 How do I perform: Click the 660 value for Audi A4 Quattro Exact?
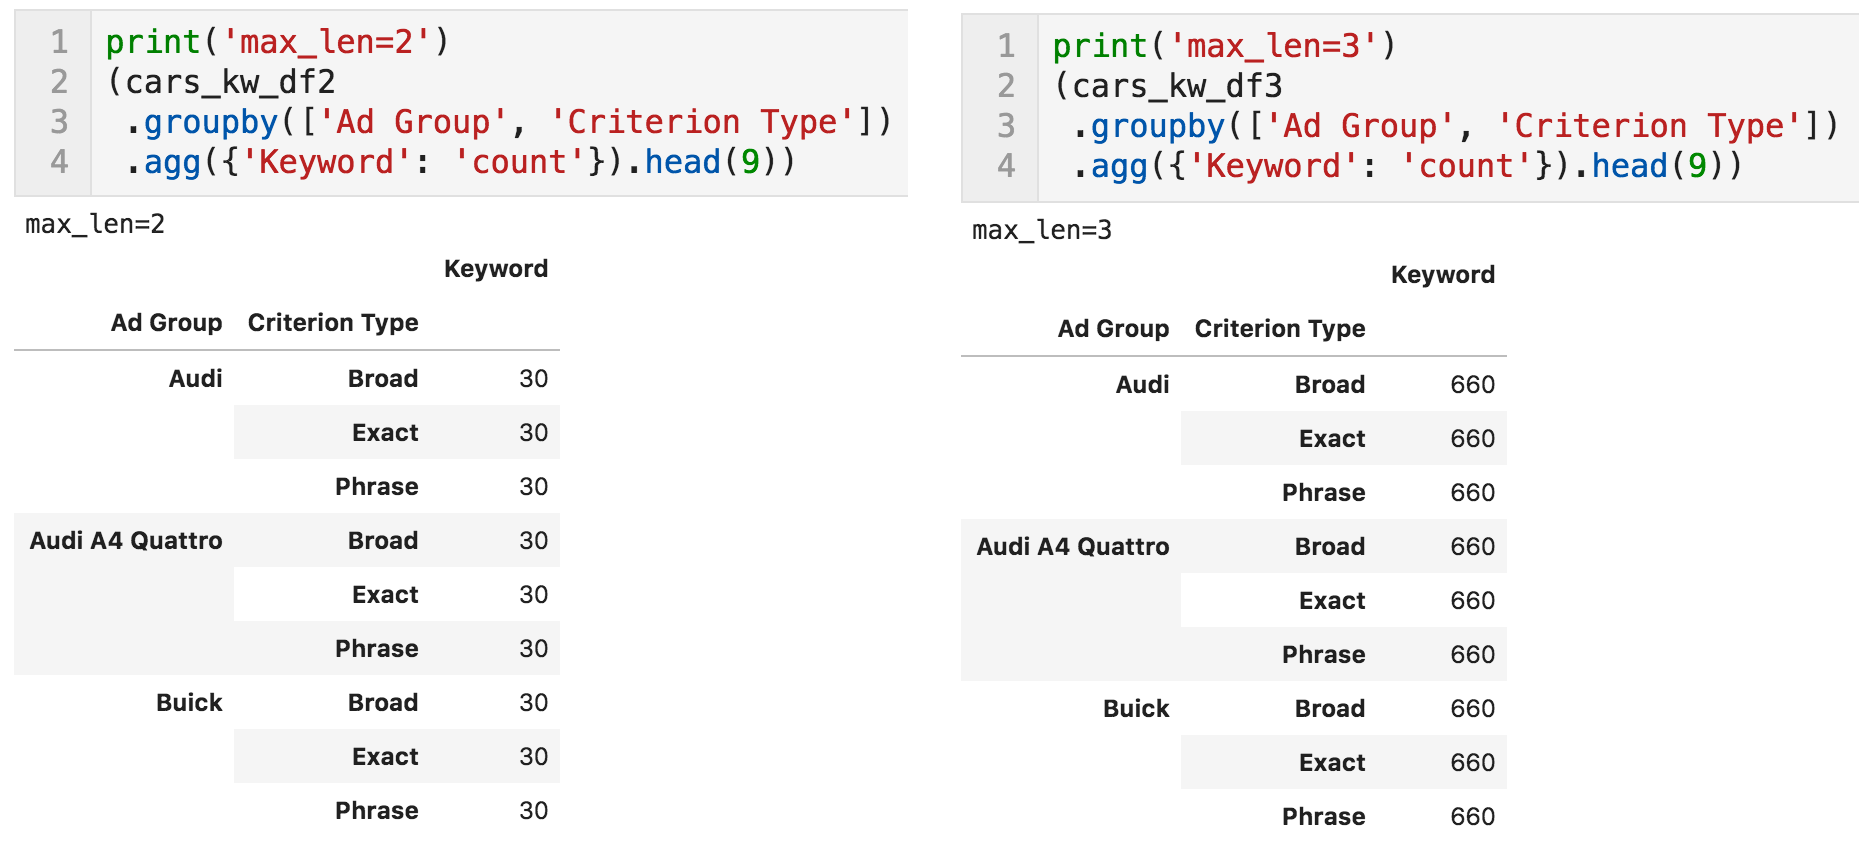(x=1473, y=601)
